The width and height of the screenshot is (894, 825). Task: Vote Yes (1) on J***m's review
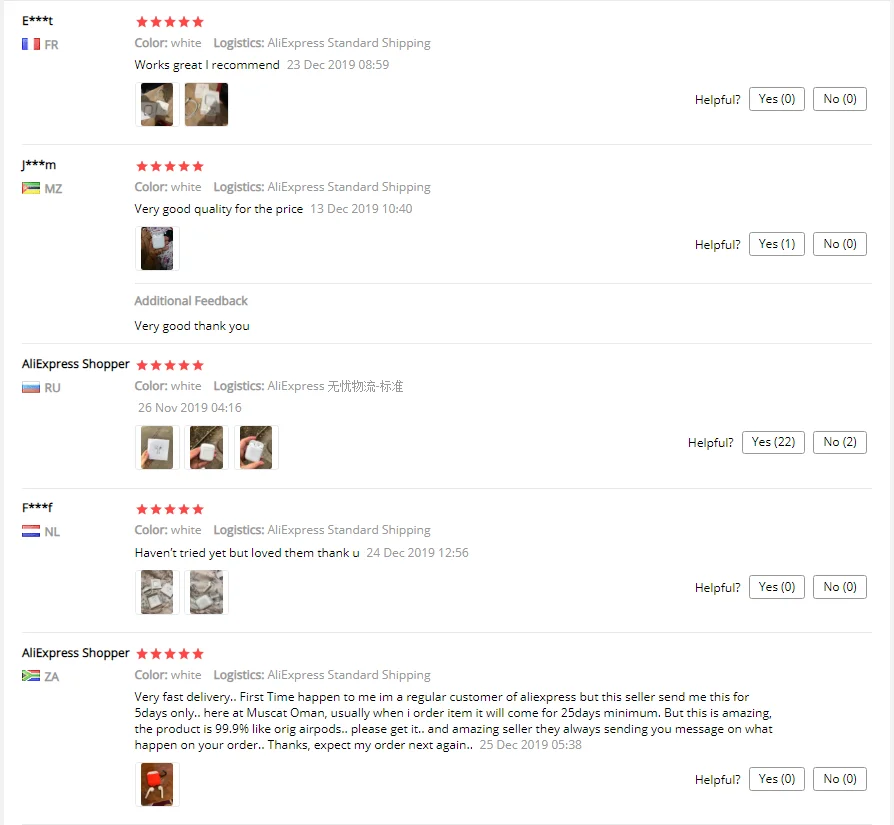coord(777,244)
